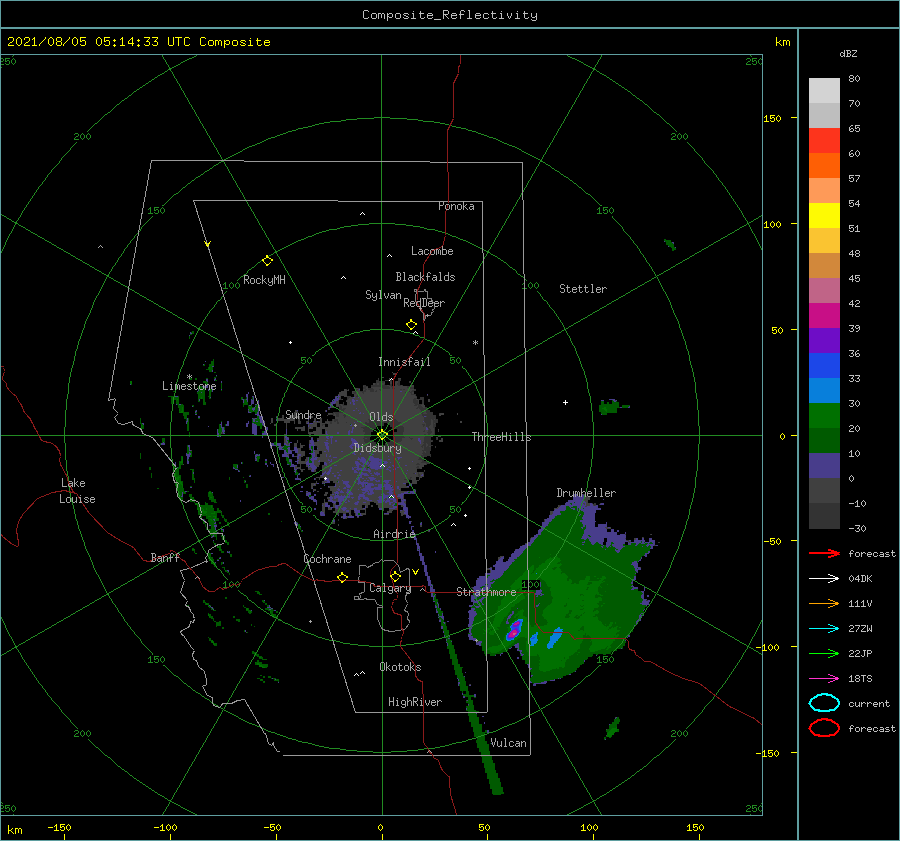The height and width of the screenshot is (841, 900).
Task: Click the Innisfail city label
Action: 404,362
